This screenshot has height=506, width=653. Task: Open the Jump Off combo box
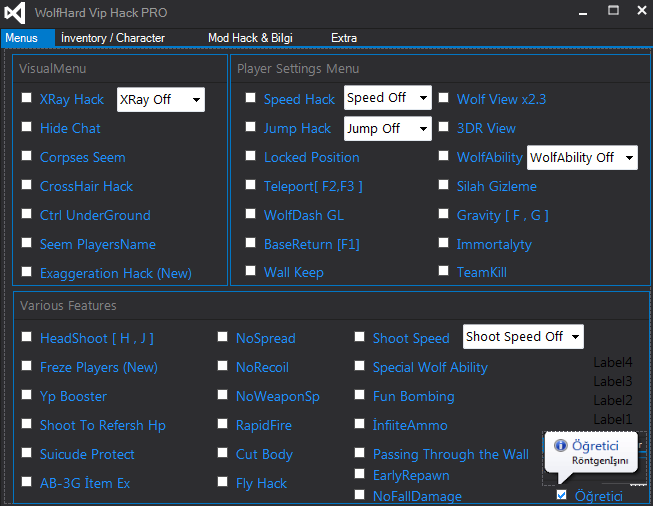point(388,128)
